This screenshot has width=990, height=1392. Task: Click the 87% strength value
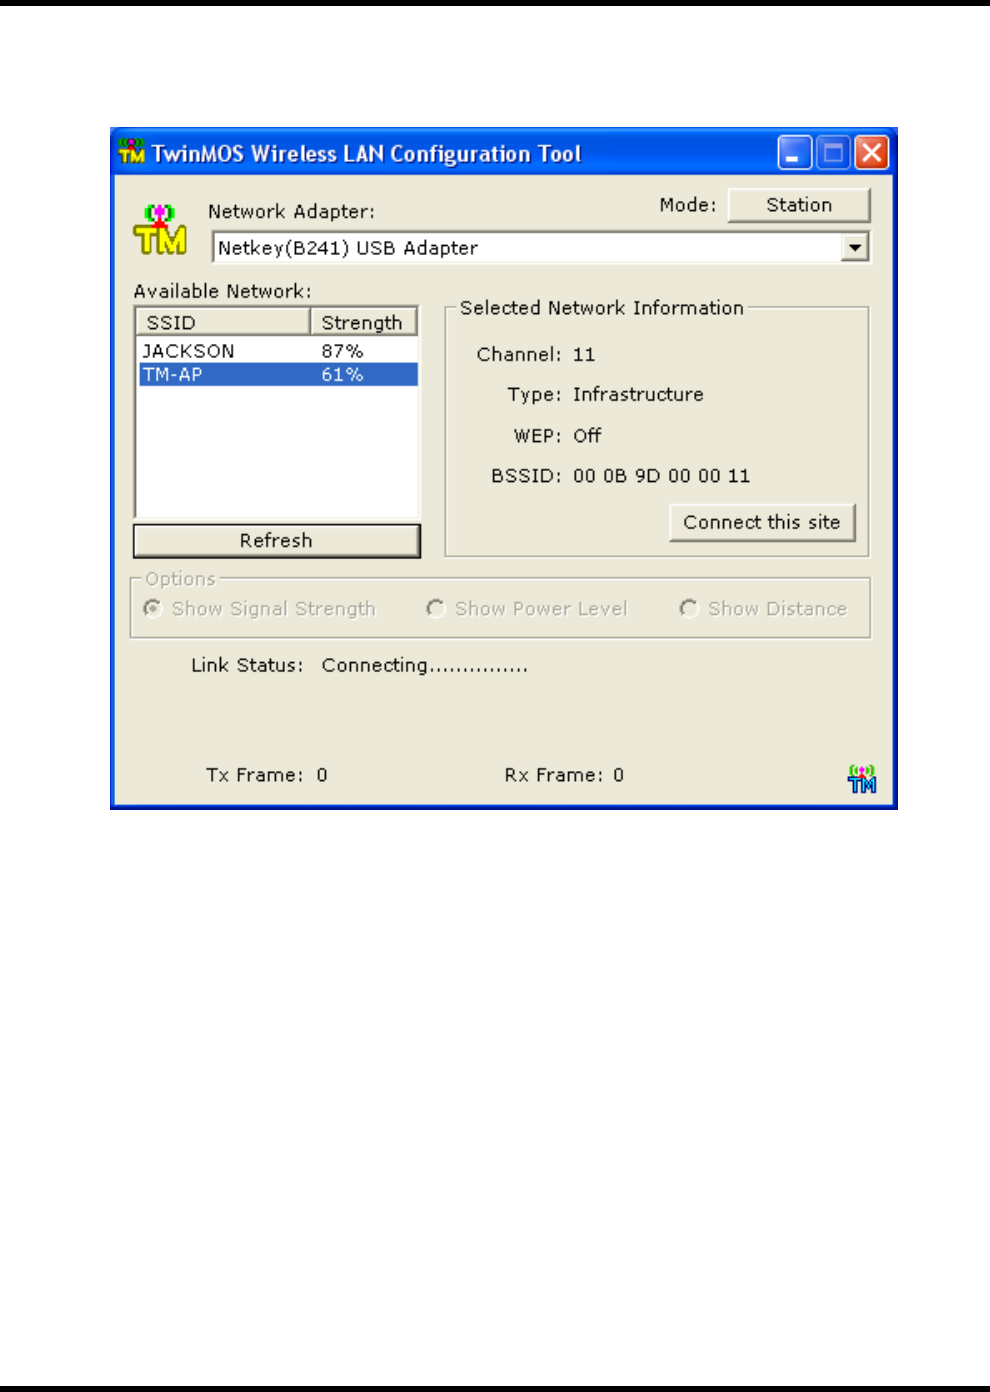click(342, 351)
